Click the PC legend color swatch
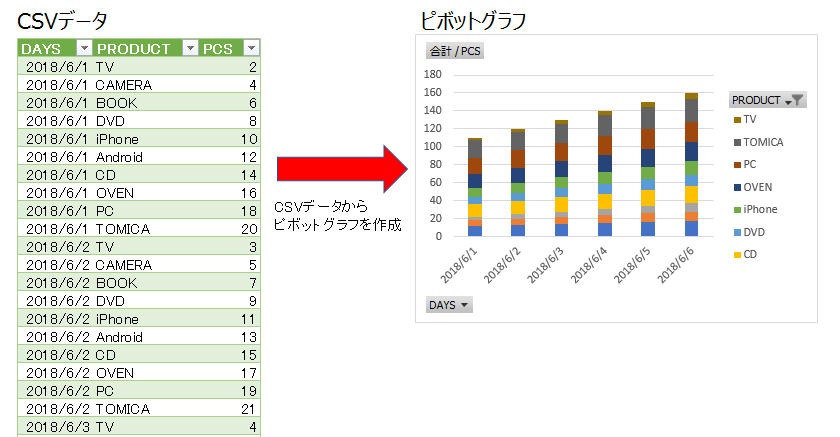The height and width of the screenshot is (437, 840). click(x=737, y=164)
